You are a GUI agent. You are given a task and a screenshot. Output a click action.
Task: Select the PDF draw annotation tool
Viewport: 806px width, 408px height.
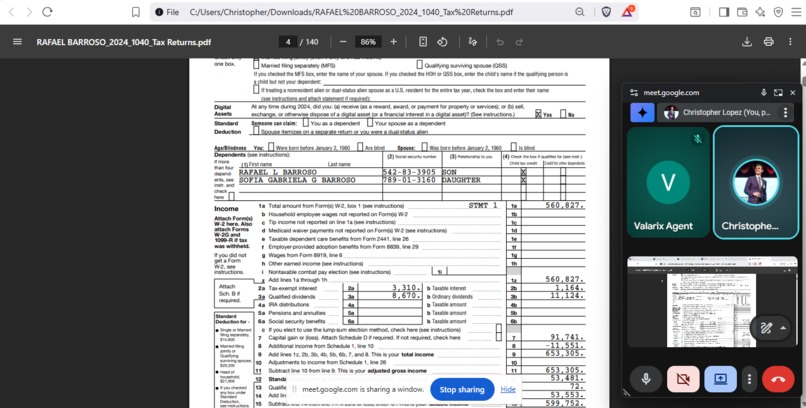tap(472, 42)
